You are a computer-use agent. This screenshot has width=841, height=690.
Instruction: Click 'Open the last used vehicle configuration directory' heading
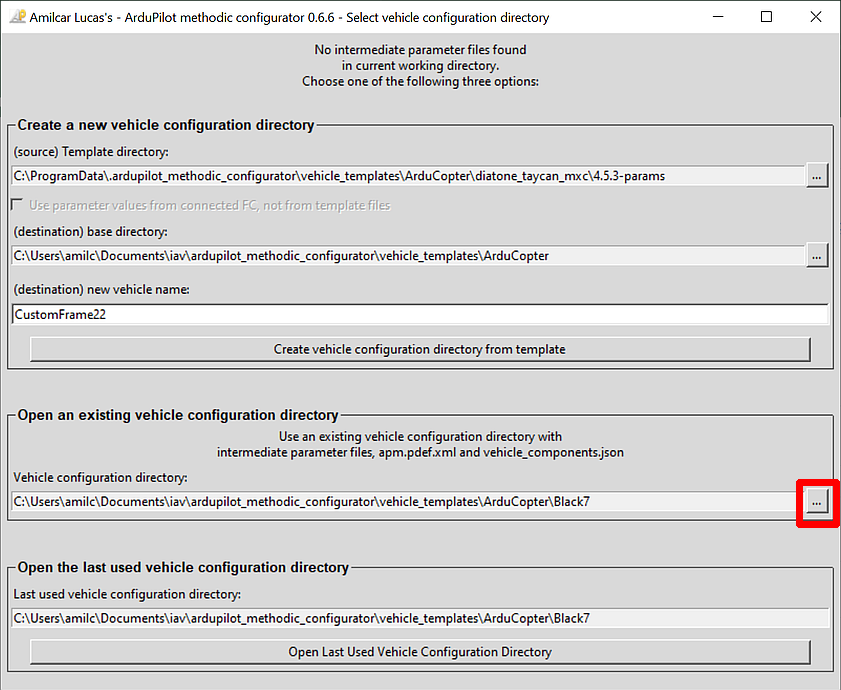[x=183, y=568]
